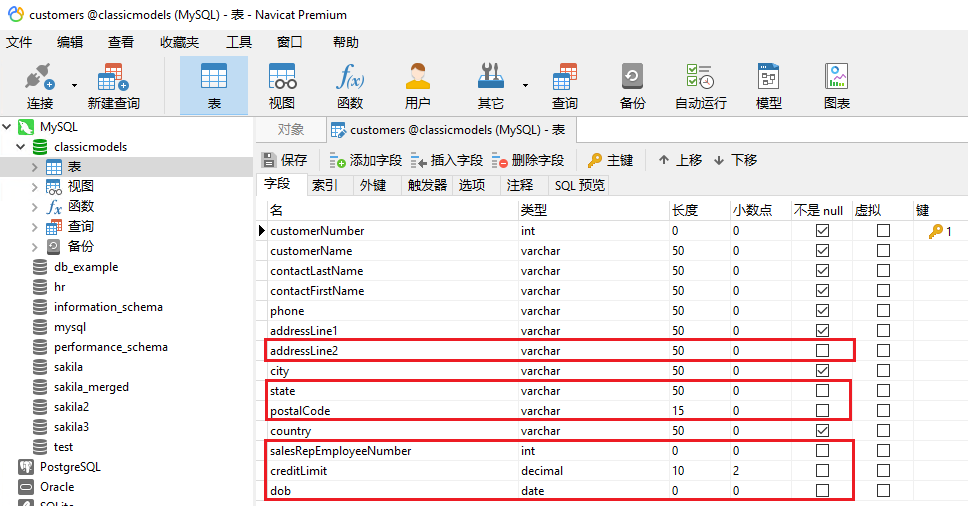Click Insert Field (插入字段) button
The image size is (968, 506).
447,160
